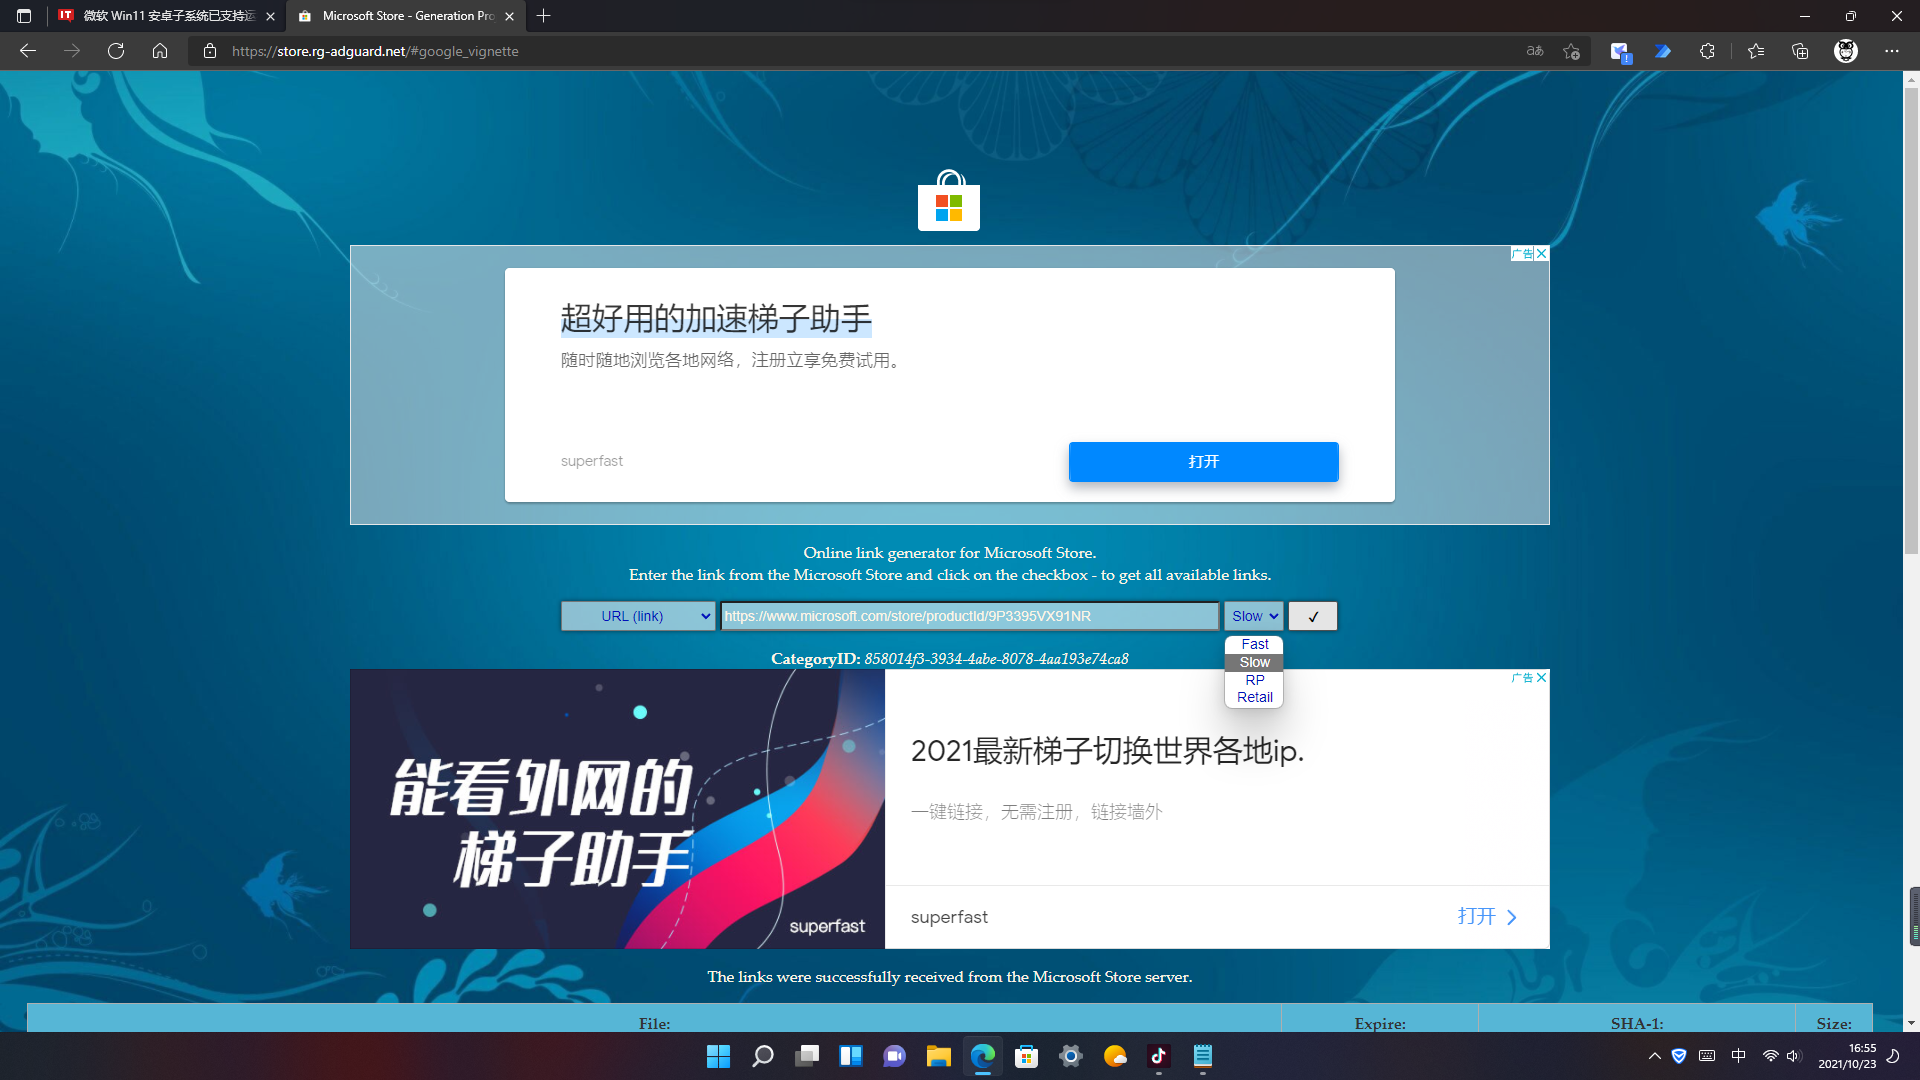The image size is (1920, 1080).
Task: Click the checkmark submit button
Action: point(1312,616)
